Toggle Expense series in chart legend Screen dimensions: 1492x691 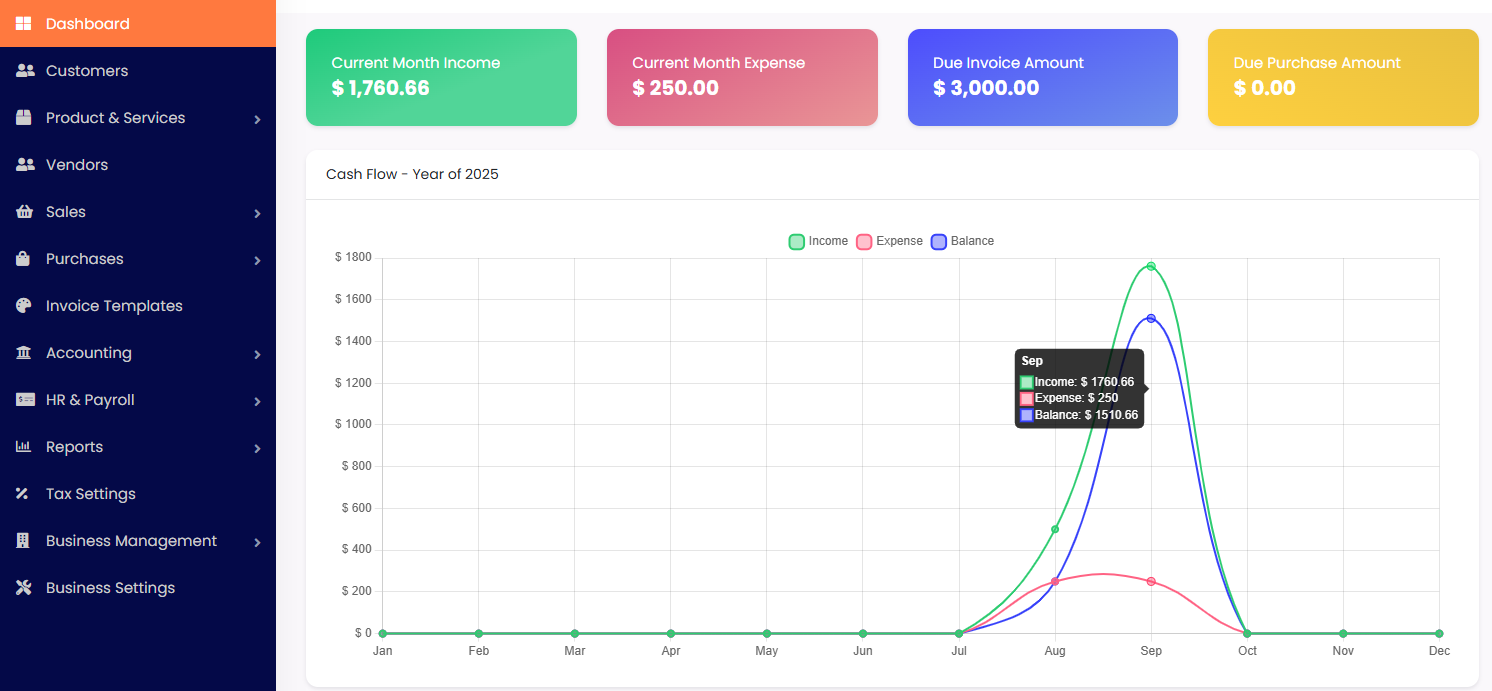click(x=889, y=241)
